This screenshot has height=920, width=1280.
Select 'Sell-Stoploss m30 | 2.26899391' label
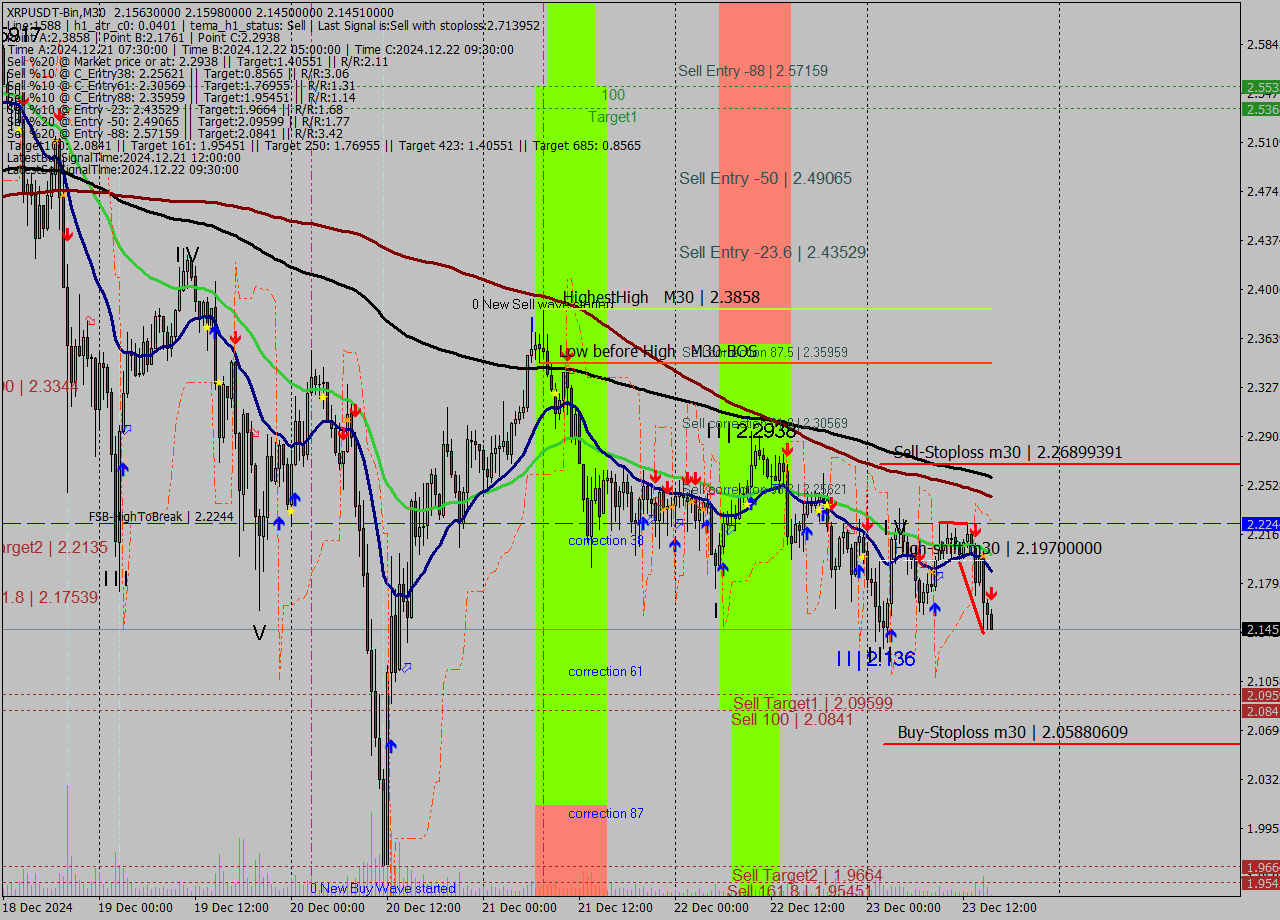[1008, 452]
